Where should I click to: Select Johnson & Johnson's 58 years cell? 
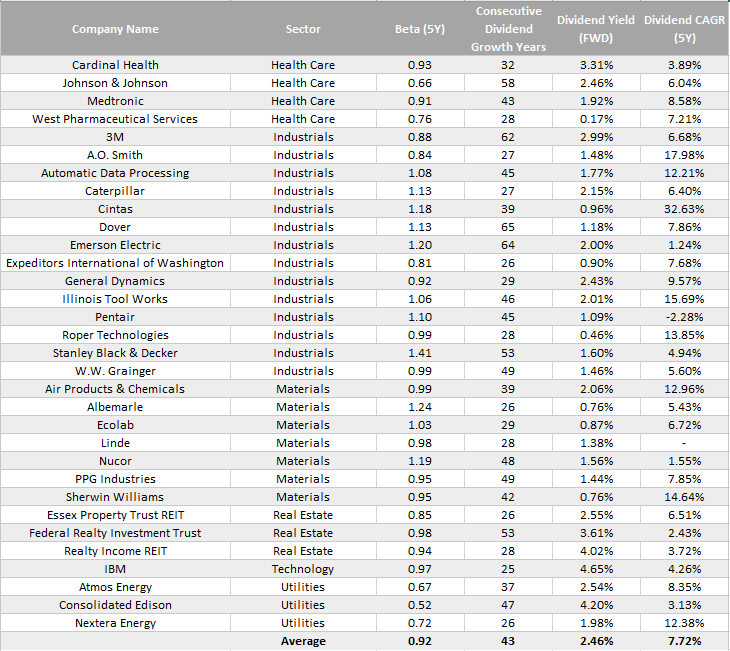pyautogui.click(x=508, y=83)
